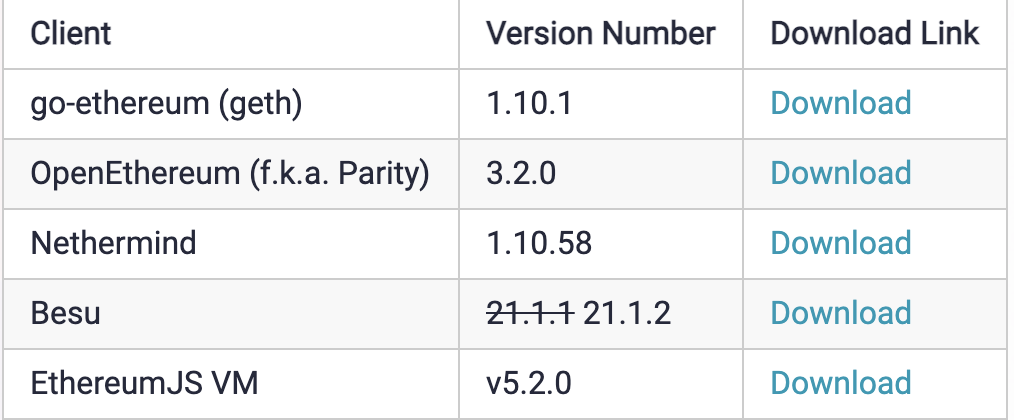Image resolution: width=1014 pixels, height=420 pixels.
Task: Click the Download Link column header
Action: pyautogui.click(x=874, y=33)
